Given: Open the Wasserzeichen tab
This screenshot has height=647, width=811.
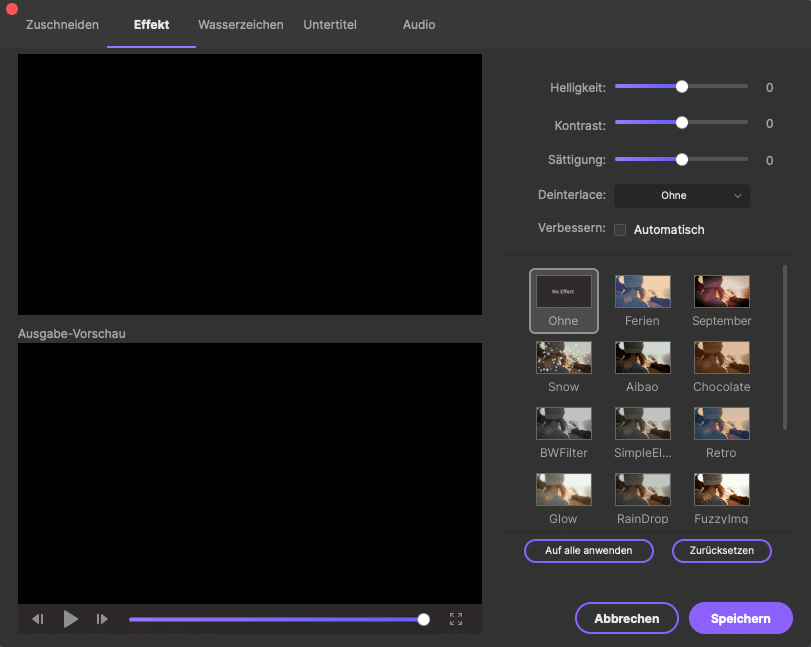Looking at the screenshot, I should click(x=241, y=24).
